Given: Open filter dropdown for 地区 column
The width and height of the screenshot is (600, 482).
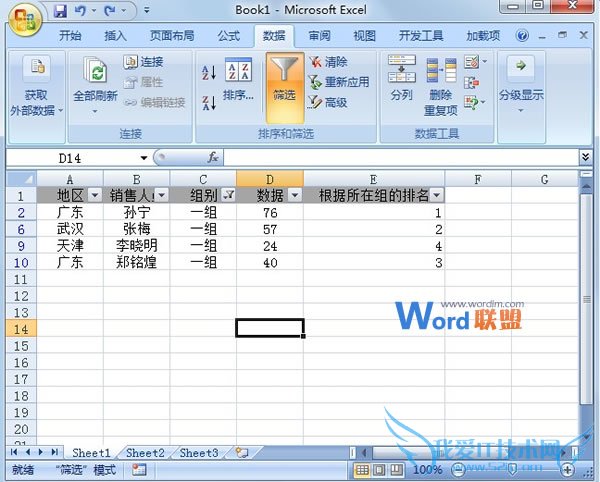Looking at the screenshot, I should tap(95, 195).
